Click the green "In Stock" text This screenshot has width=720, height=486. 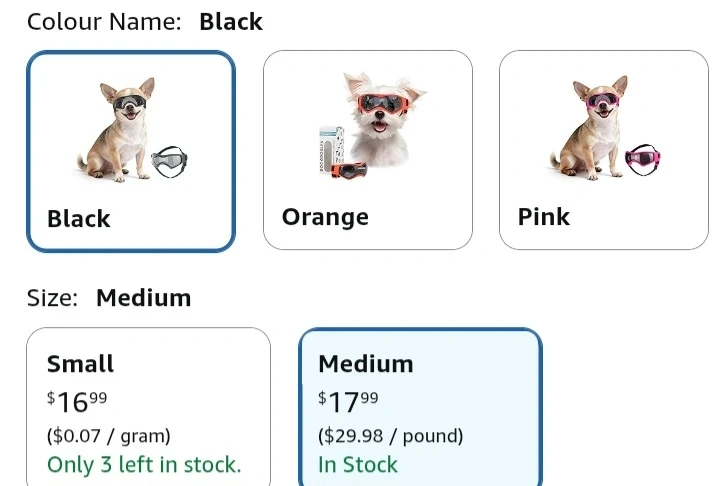click(x=357, y=465)
